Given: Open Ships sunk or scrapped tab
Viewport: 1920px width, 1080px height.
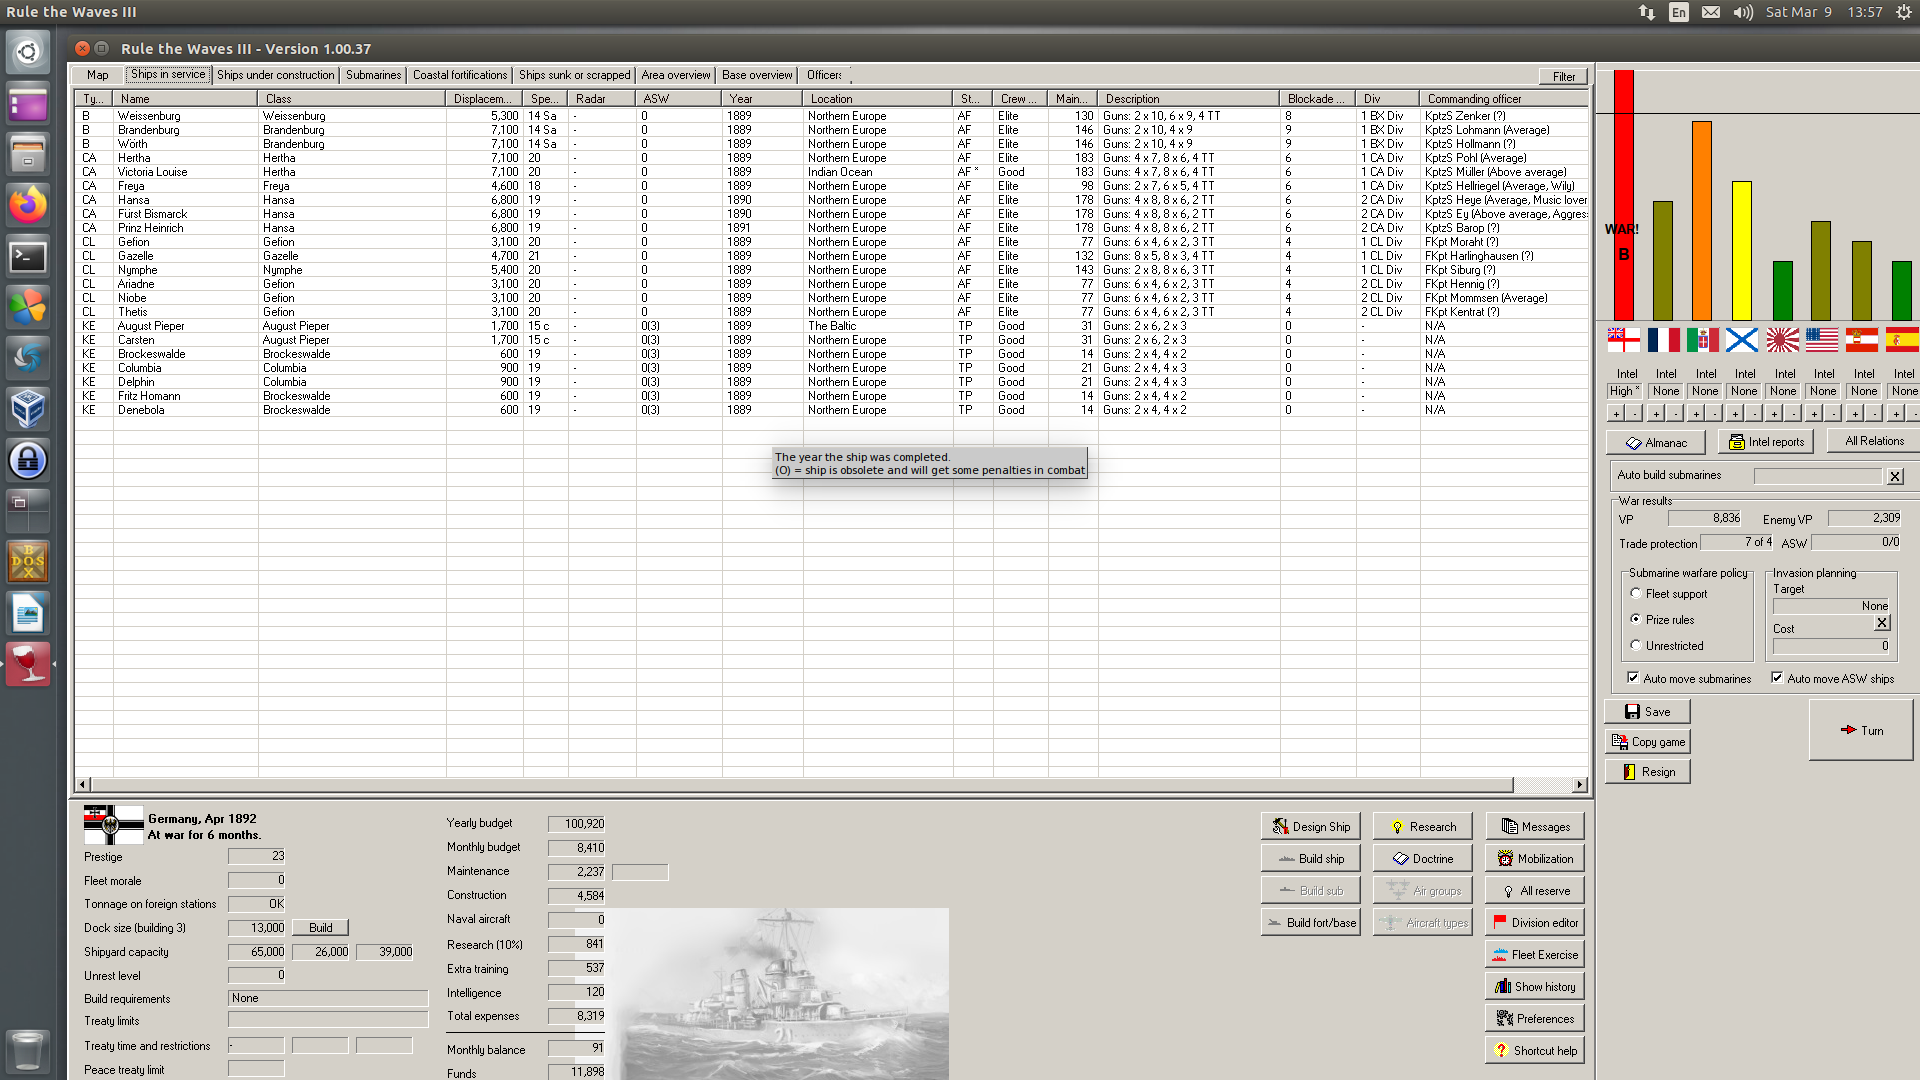Looking at the screenshot, I should coord(574,75).
